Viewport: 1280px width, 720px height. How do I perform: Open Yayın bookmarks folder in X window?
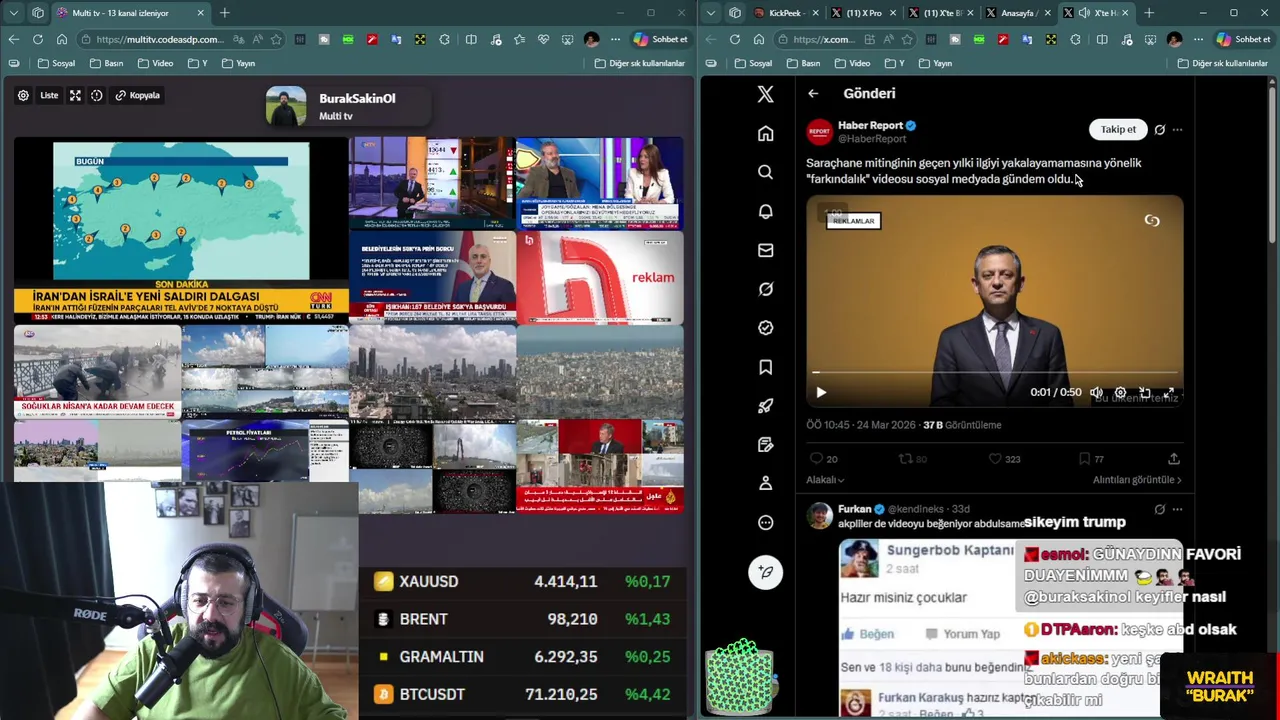click(935, 63)
